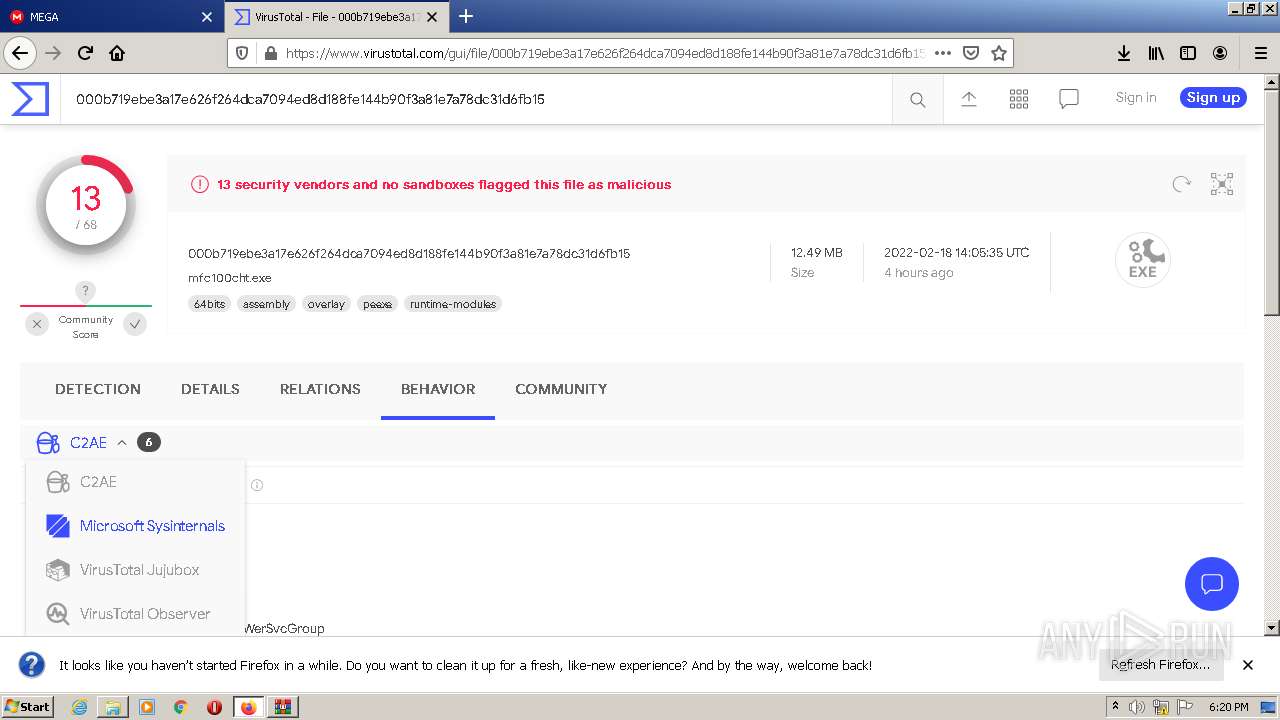This screenshot has height=720, width=1280.
Task: Open the VirusTotal apps grid icon
Action: coord(1019,98)
